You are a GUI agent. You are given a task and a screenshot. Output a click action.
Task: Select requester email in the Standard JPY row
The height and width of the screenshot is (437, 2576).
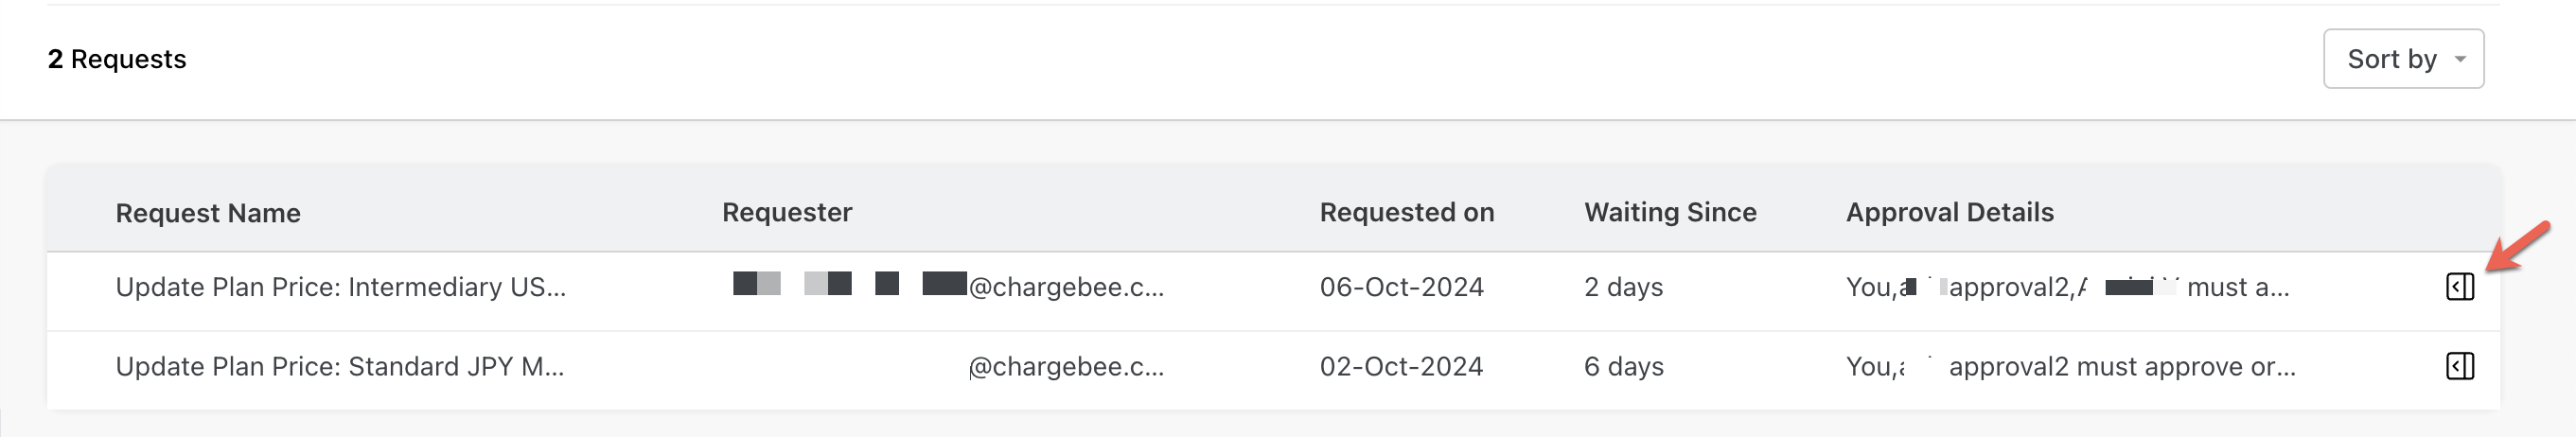pyautogui.click(x=1064, y=366)
